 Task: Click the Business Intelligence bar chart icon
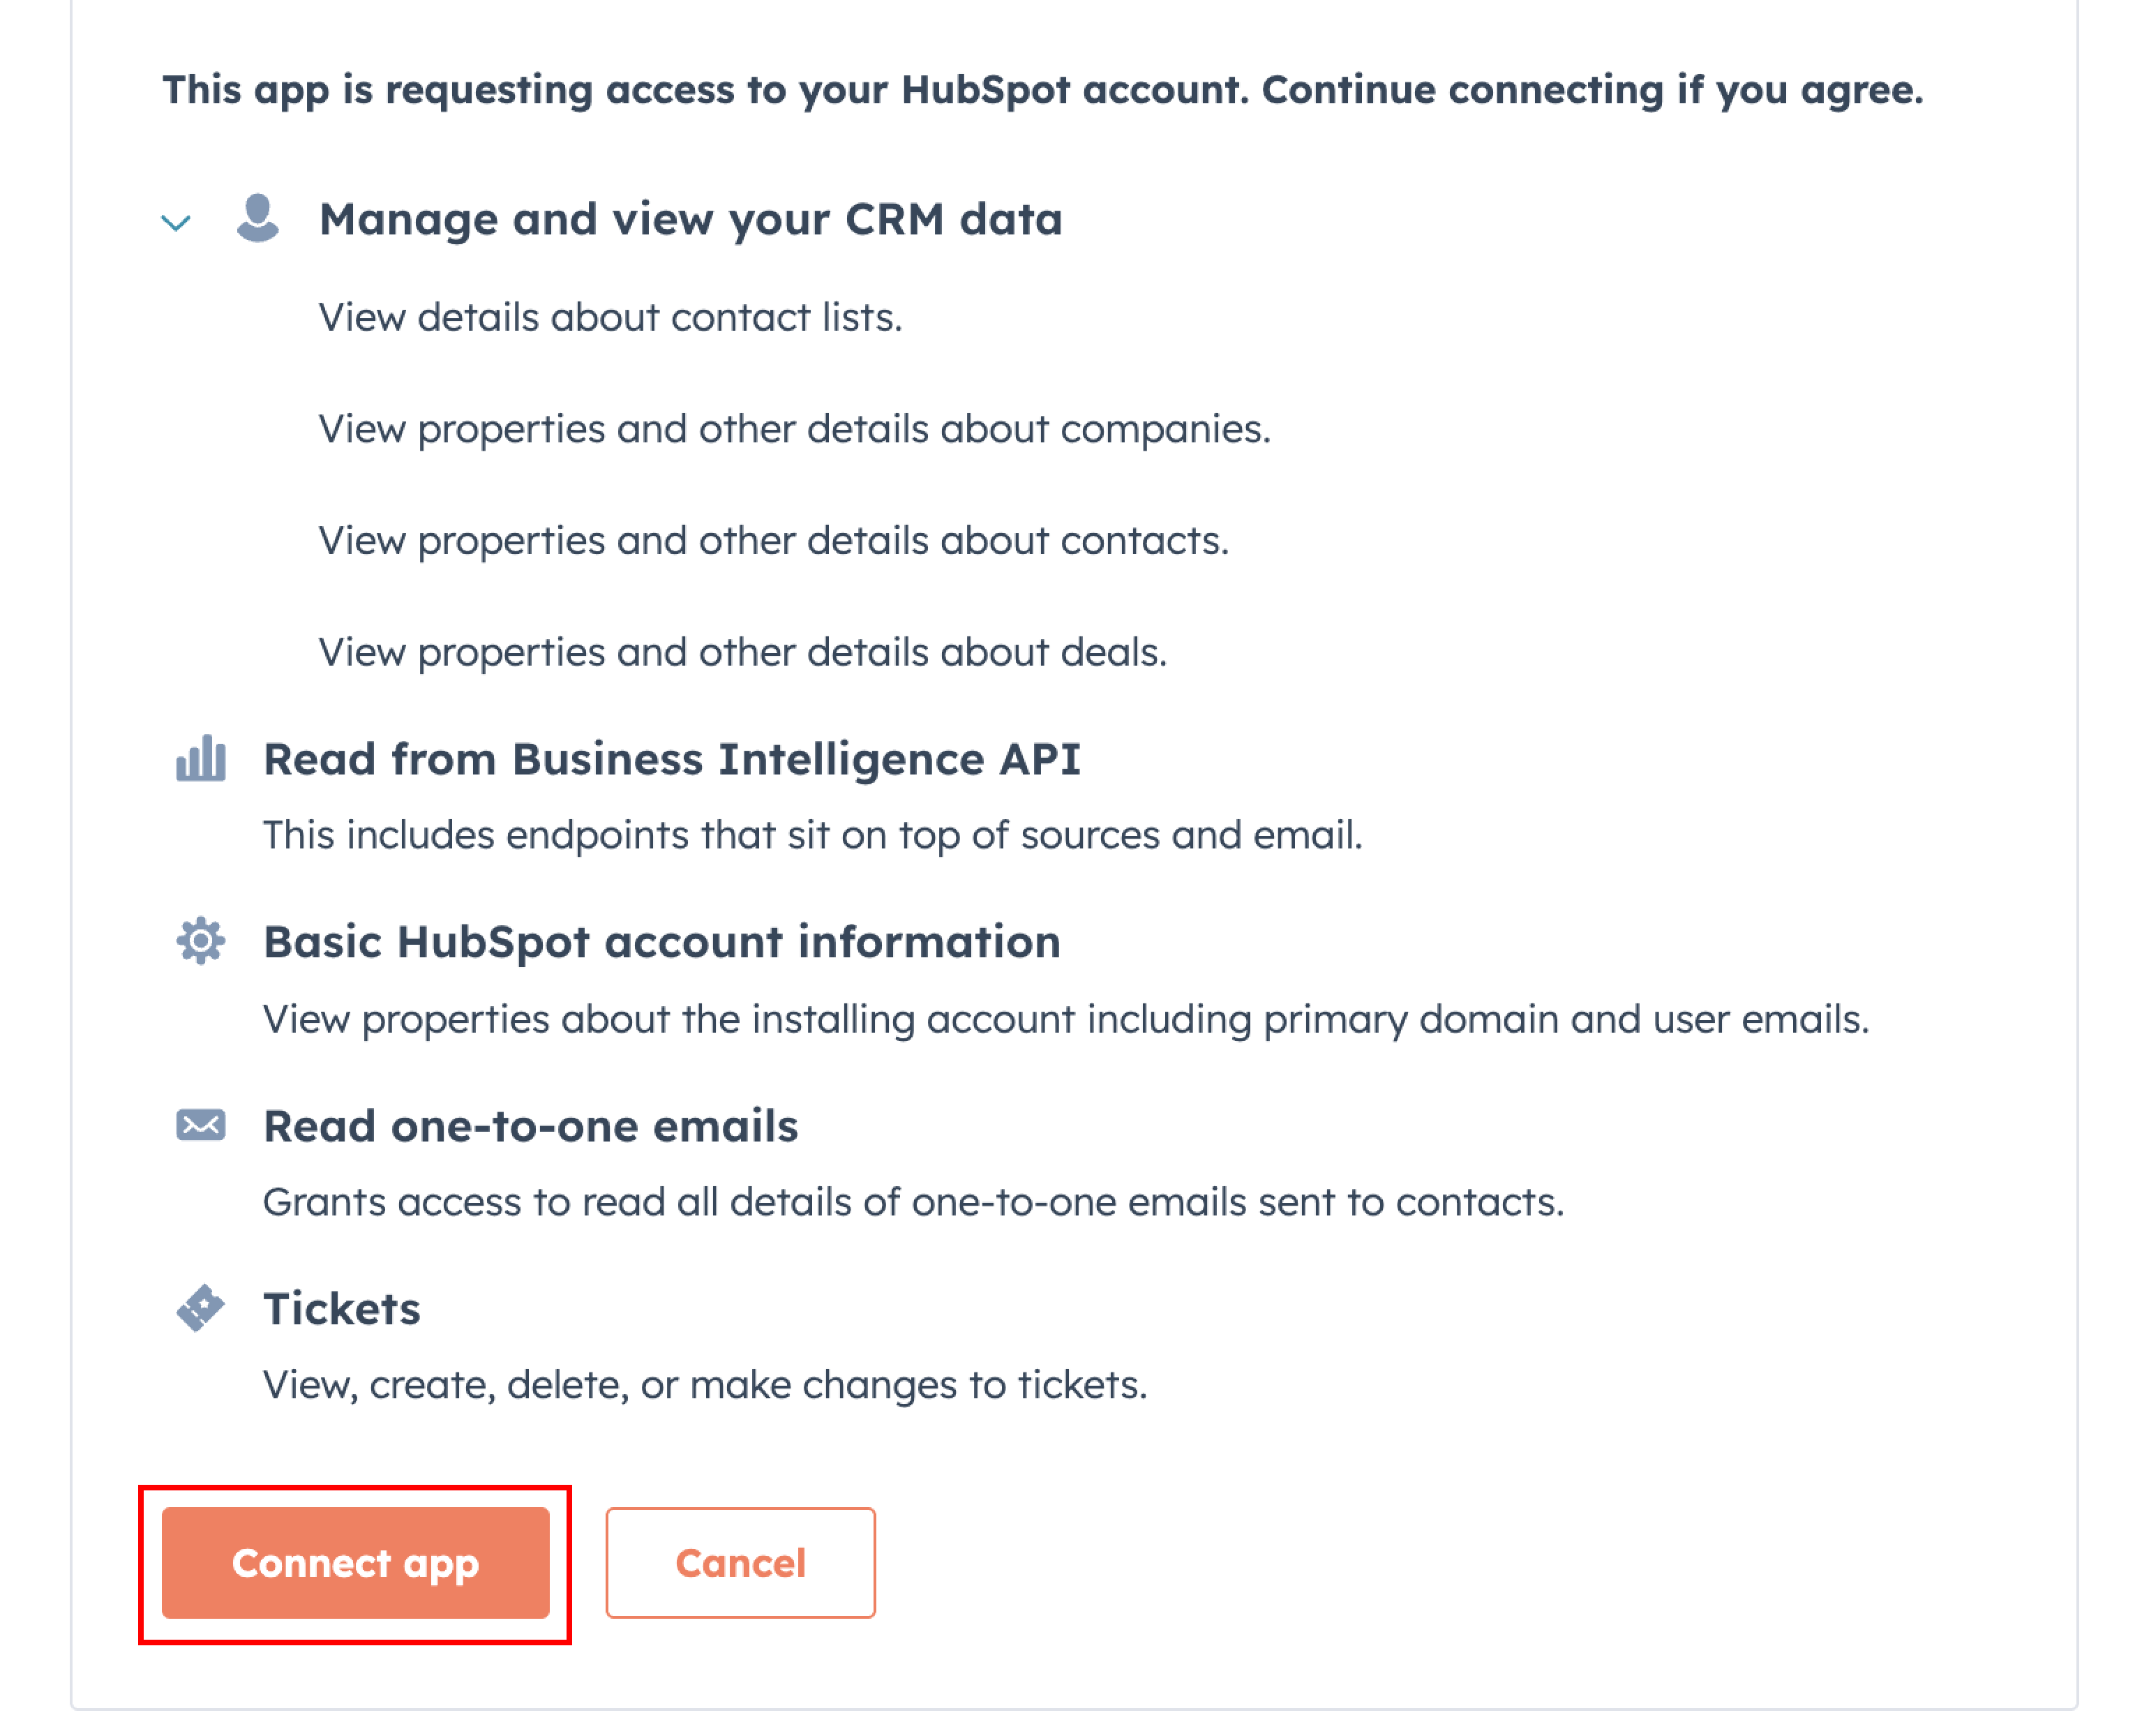[x=201, y=758]
